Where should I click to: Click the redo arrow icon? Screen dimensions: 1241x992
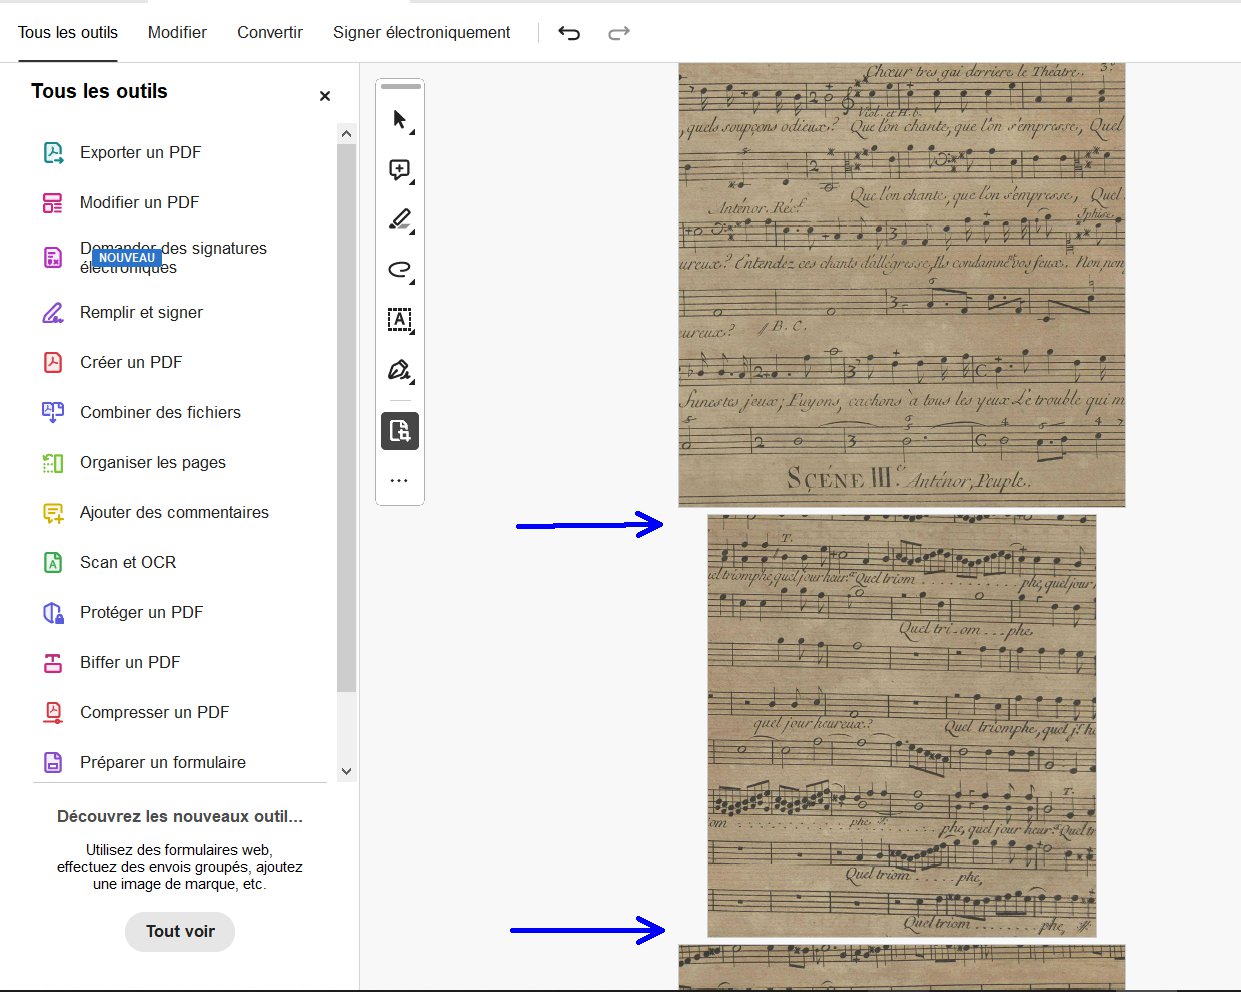(x=619, y=33)
